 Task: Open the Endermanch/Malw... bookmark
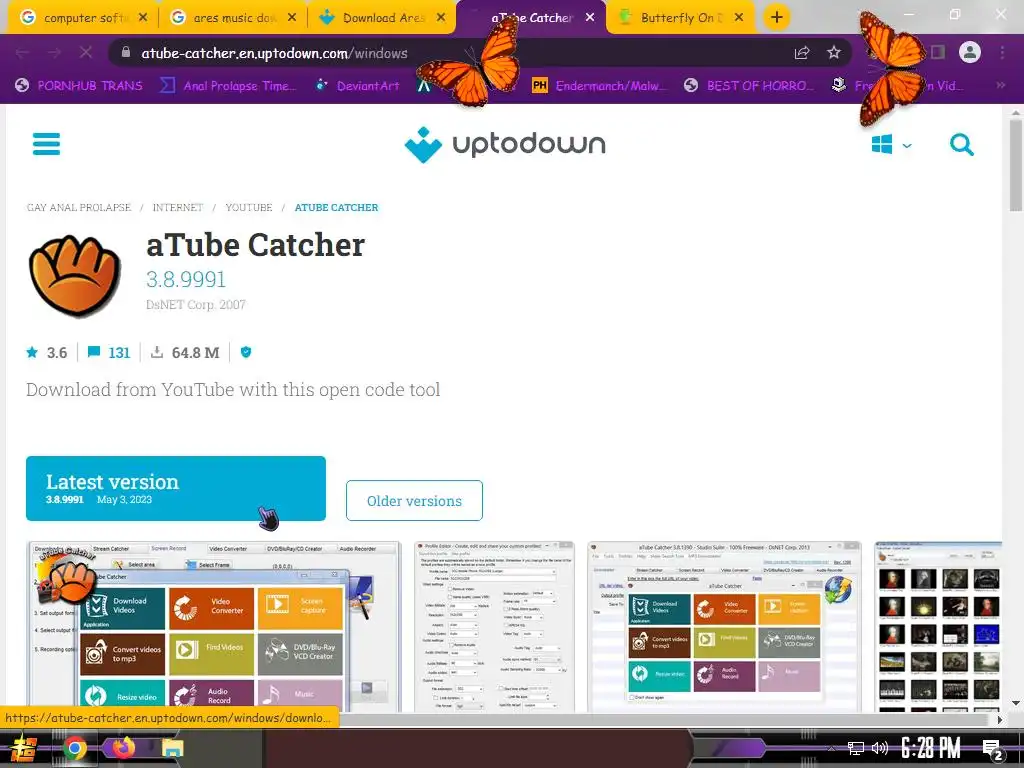coord(600,86)
